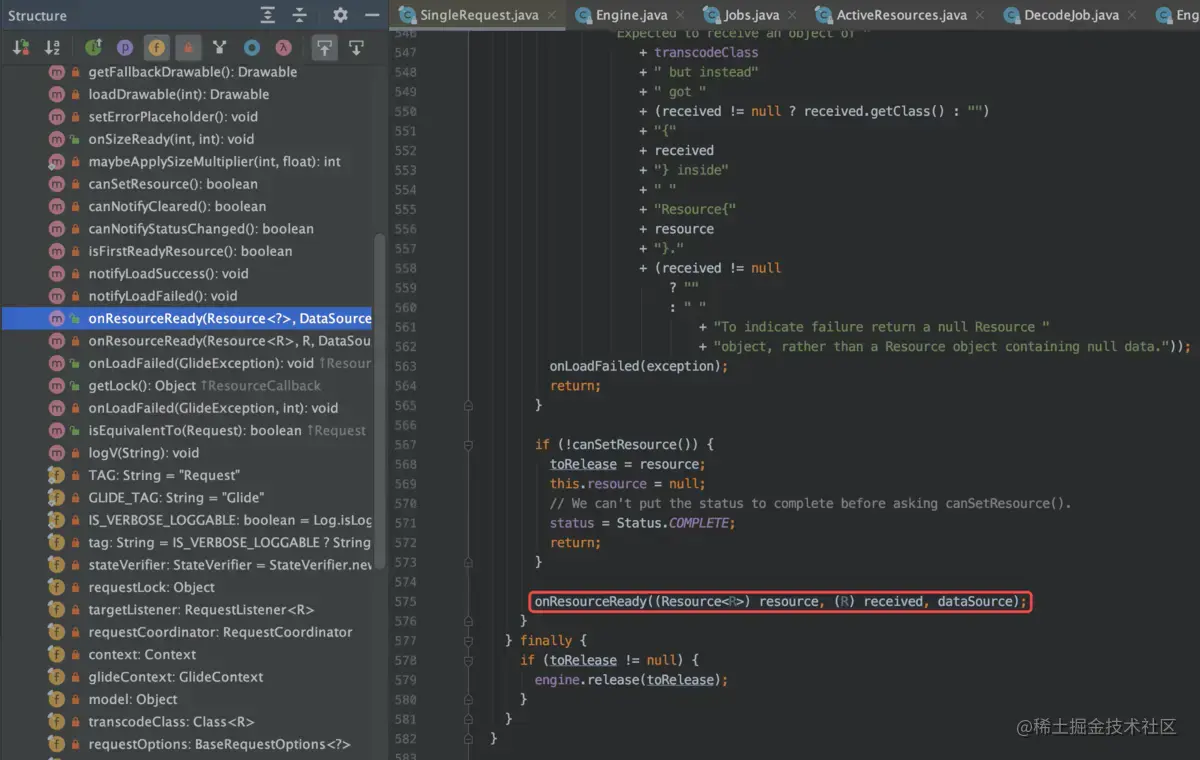Toggle the Show non-public members filter
Image resolution: width=1200 pixels, height=760 pixels.
[x=188, y=48]
